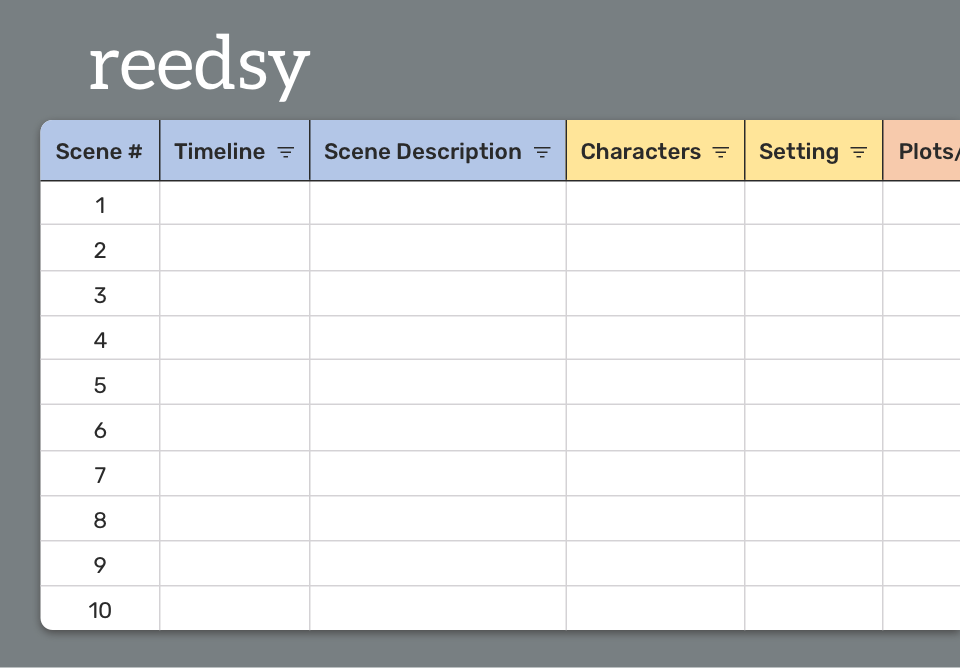The image size is (960, 668).
Task: Click the Setting header label
Action: pos(799,152)
